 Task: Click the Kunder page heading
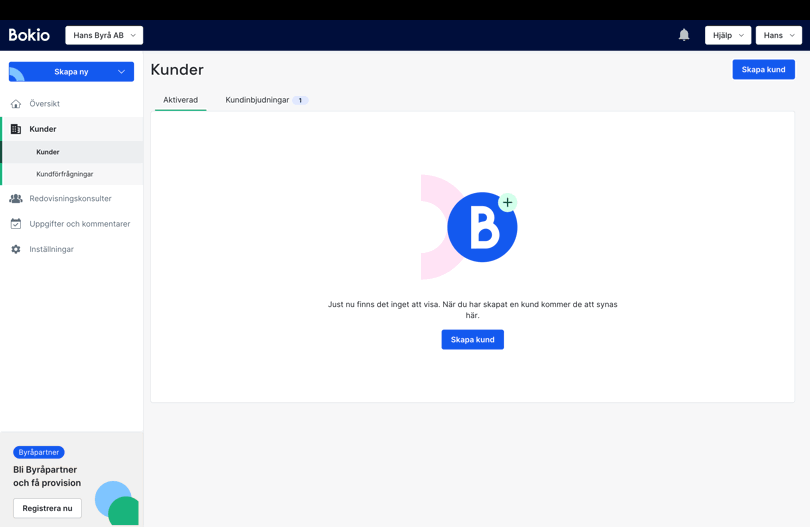[177, 70]
